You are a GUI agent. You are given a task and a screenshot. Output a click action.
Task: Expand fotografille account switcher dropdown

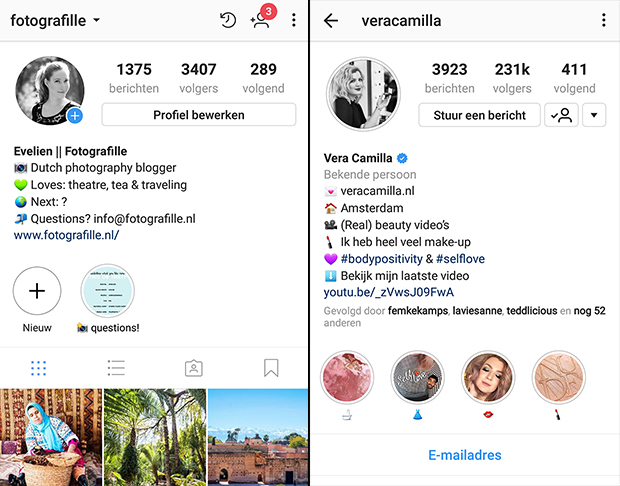(x=96, y=20)
